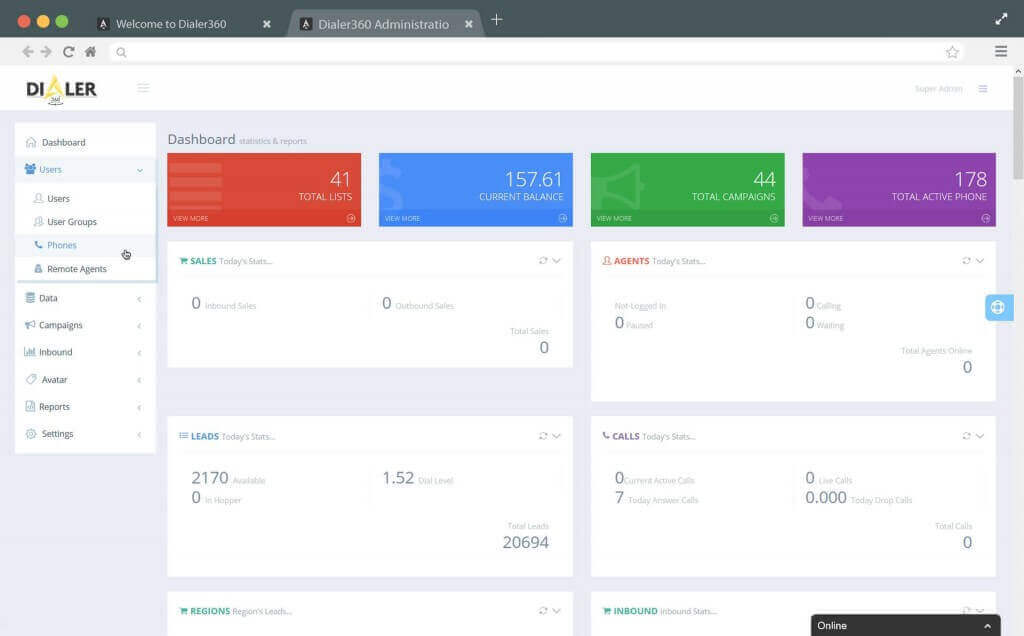This screenshot has width=1024, height=636.
Task: Click the Phones icon under Users
Action: [38, 244]
